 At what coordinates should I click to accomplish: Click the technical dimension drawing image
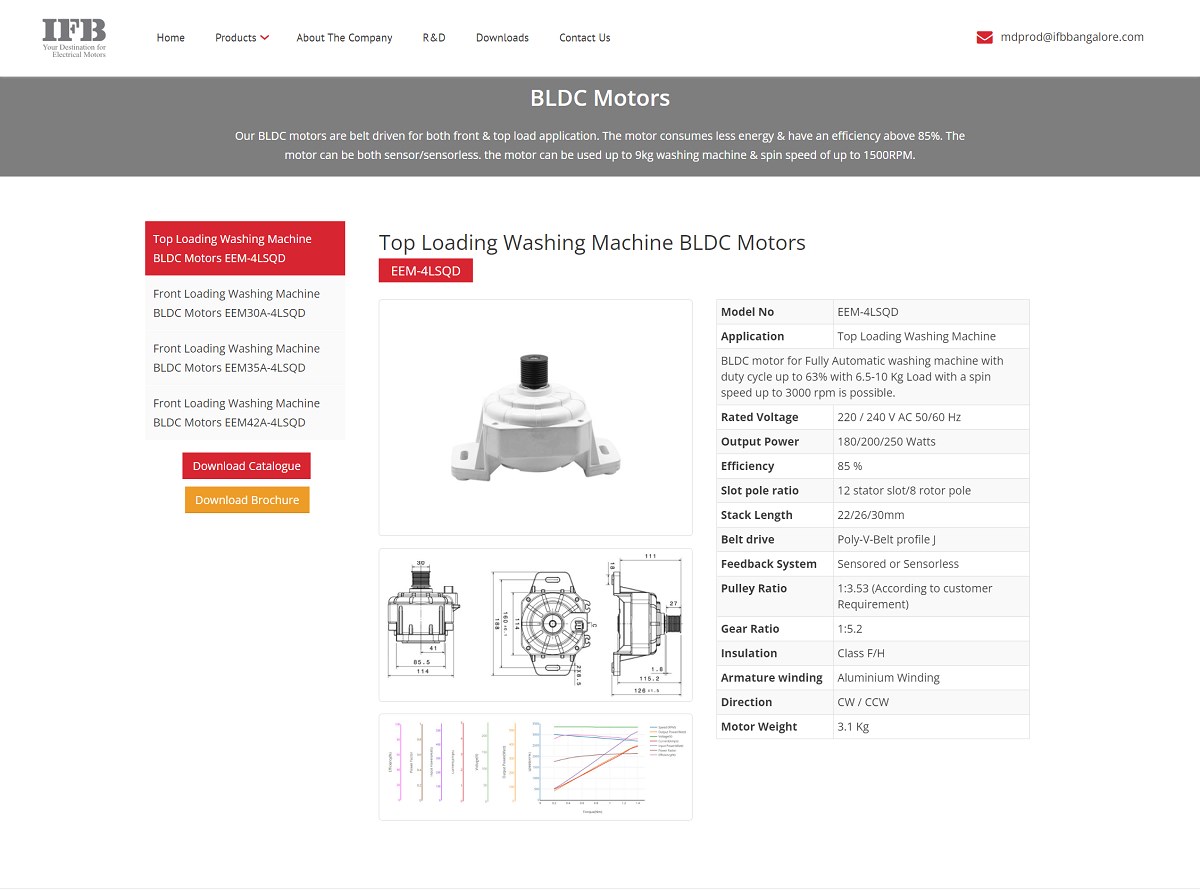click(x=535, y=623)
